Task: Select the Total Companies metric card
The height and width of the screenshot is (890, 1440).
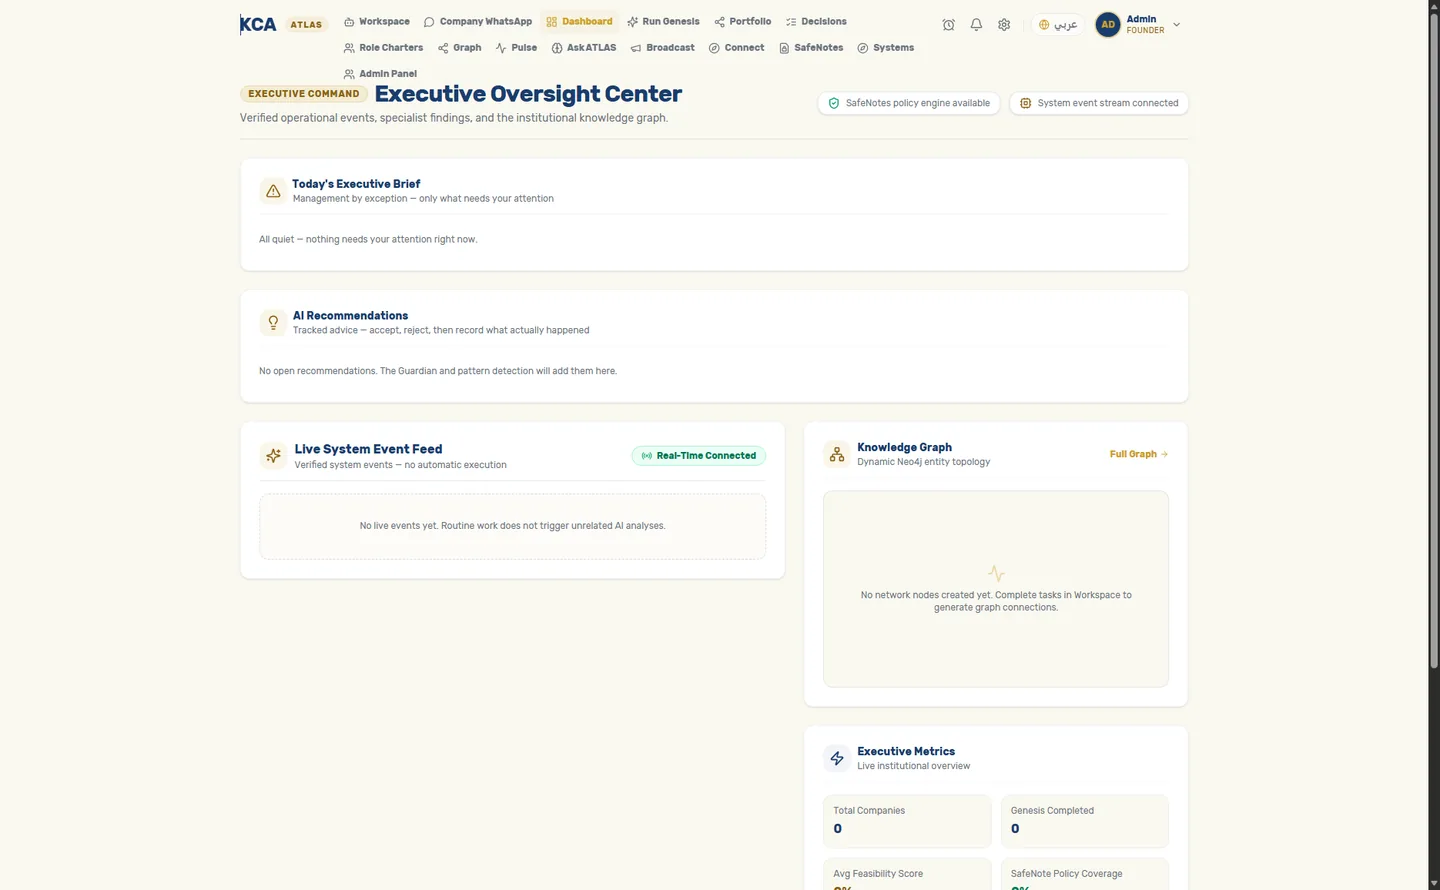Action: [907, 821]
